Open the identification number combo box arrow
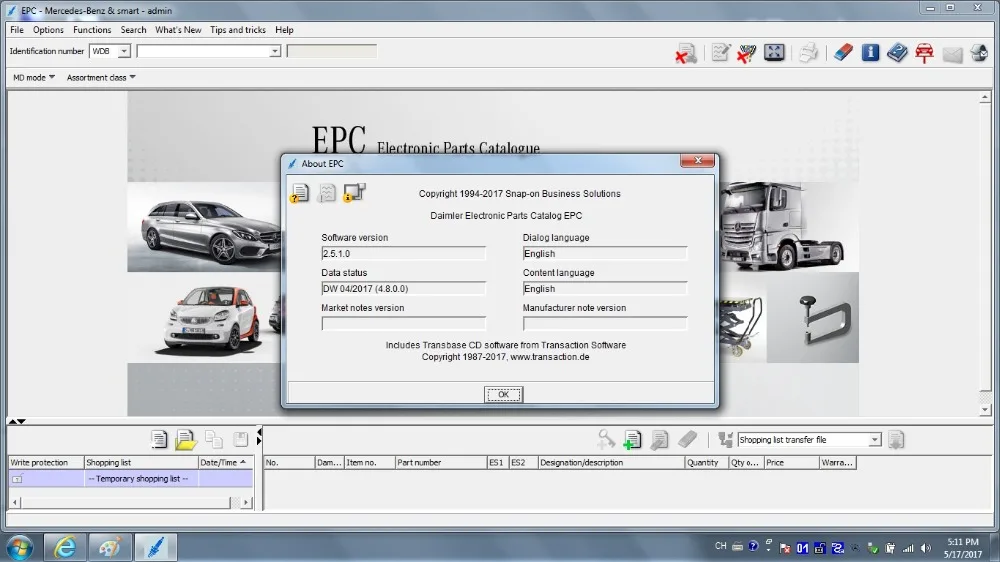This screenshot has height=562, width=1000. [274, 51]
